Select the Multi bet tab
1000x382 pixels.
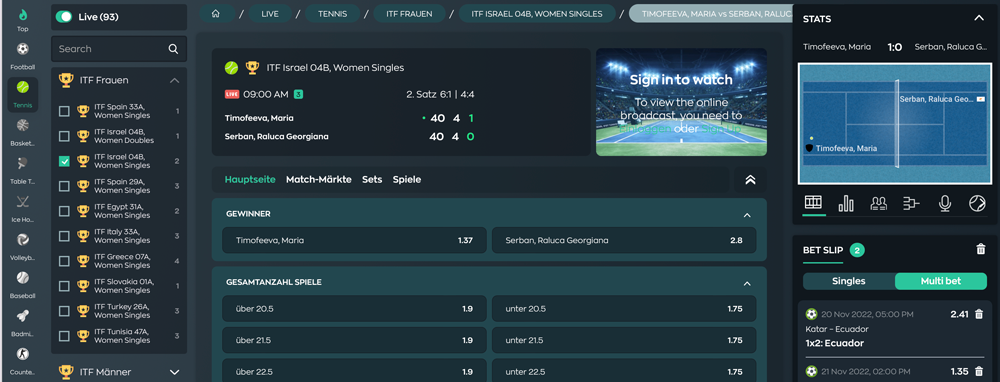(x=941, y=281)
